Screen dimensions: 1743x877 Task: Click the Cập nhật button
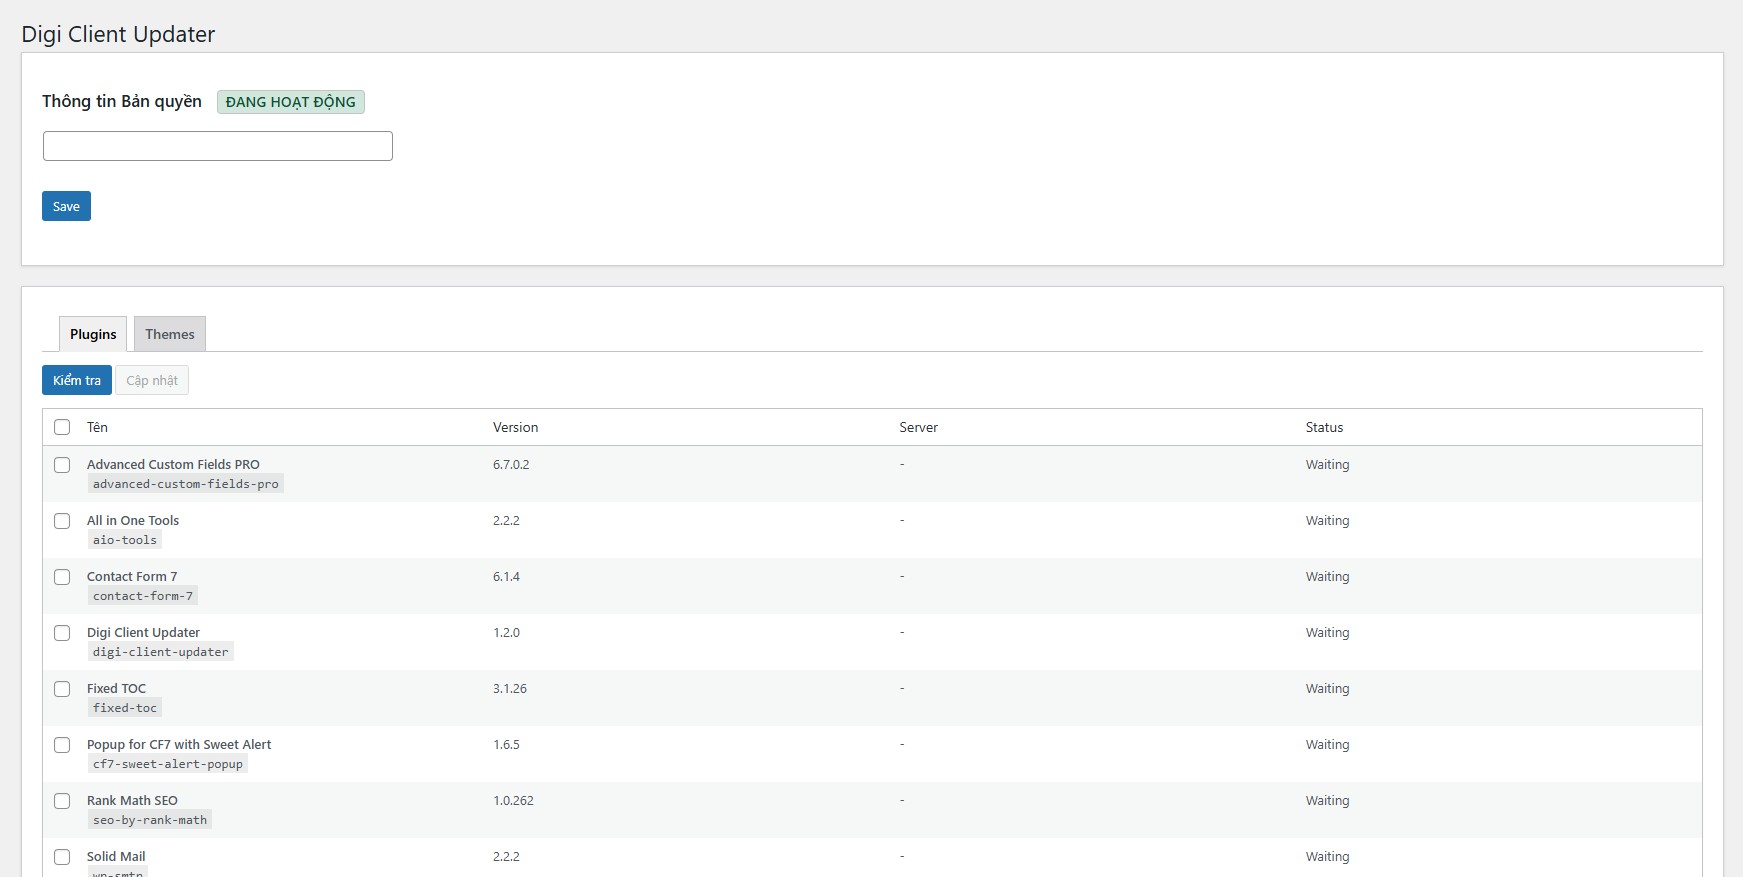[152, 380]
